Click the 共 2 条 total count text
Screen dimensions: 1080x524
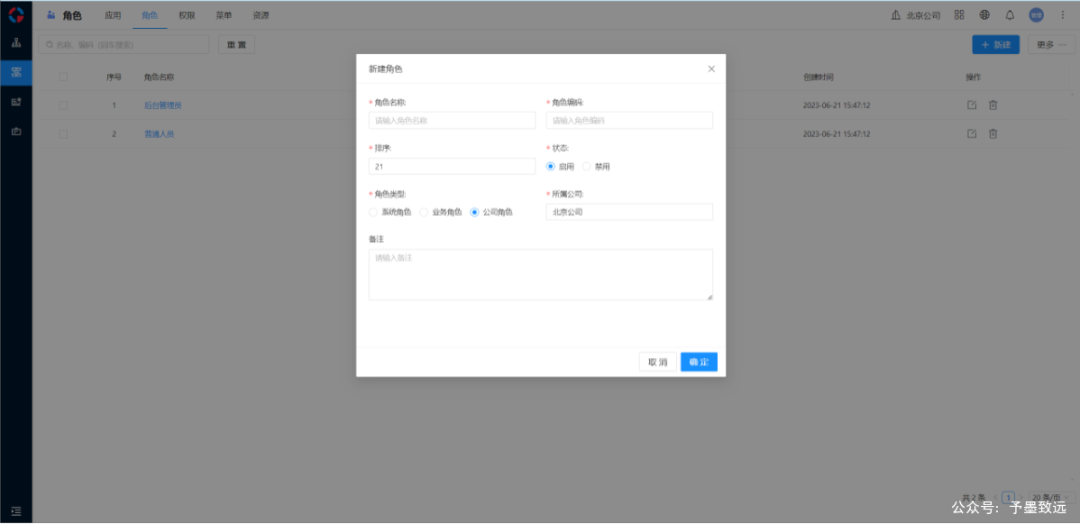(973, 497)
